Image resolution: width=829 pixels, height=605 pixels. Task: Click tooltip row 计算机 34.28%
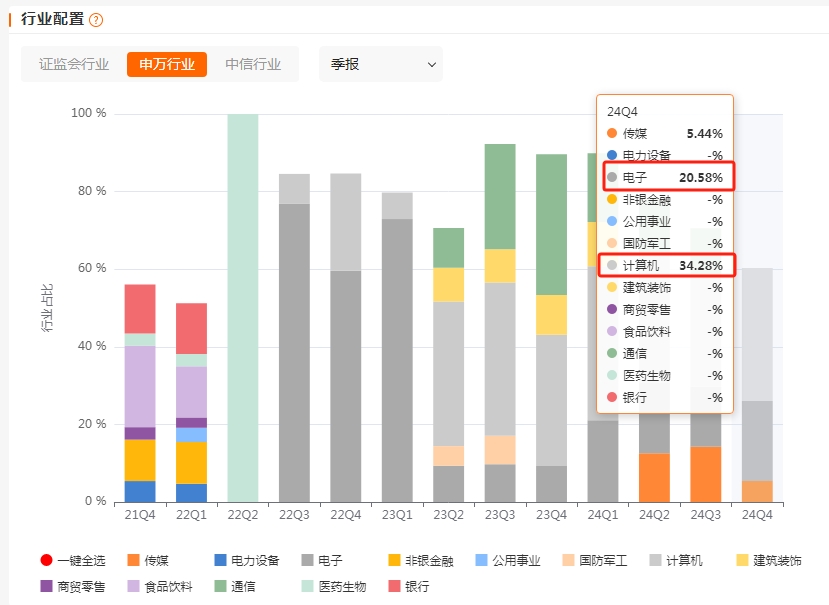[667, 265]
